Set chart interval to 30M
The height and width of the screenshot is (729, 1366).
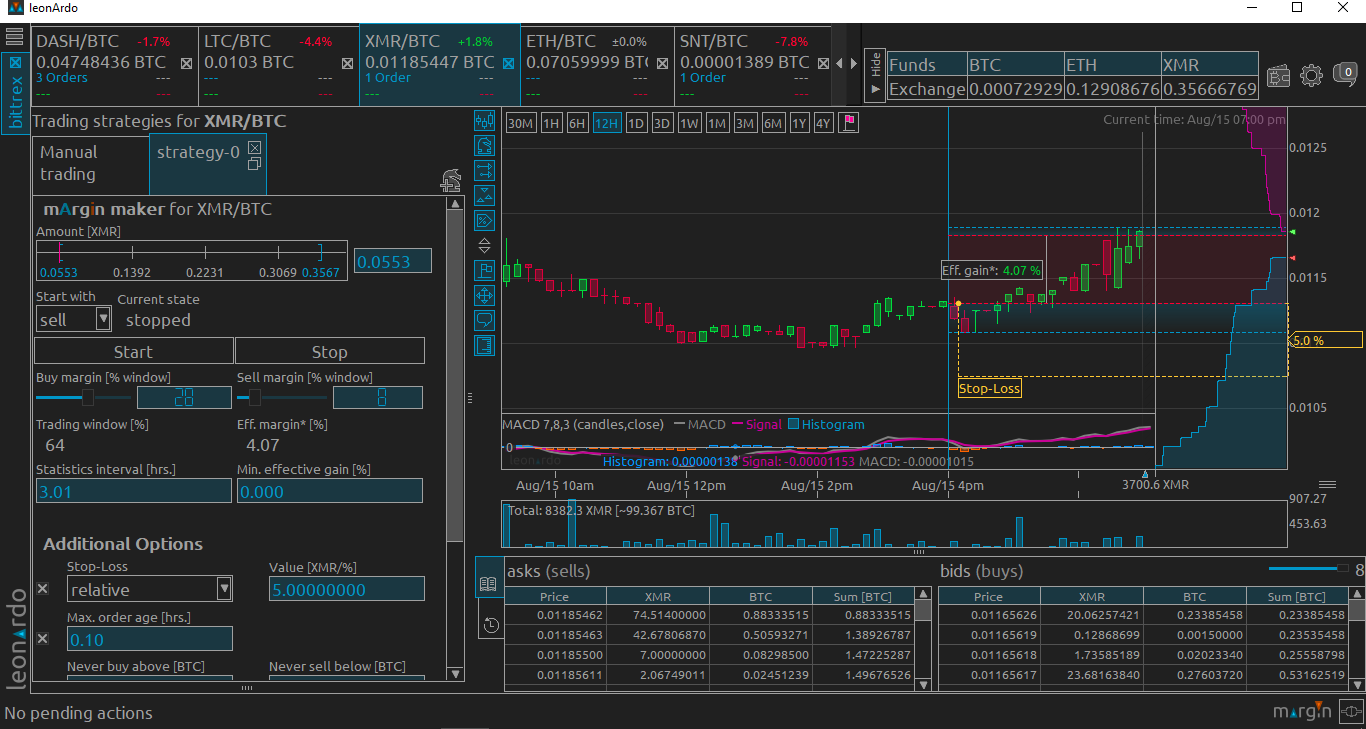click(520, 123)
